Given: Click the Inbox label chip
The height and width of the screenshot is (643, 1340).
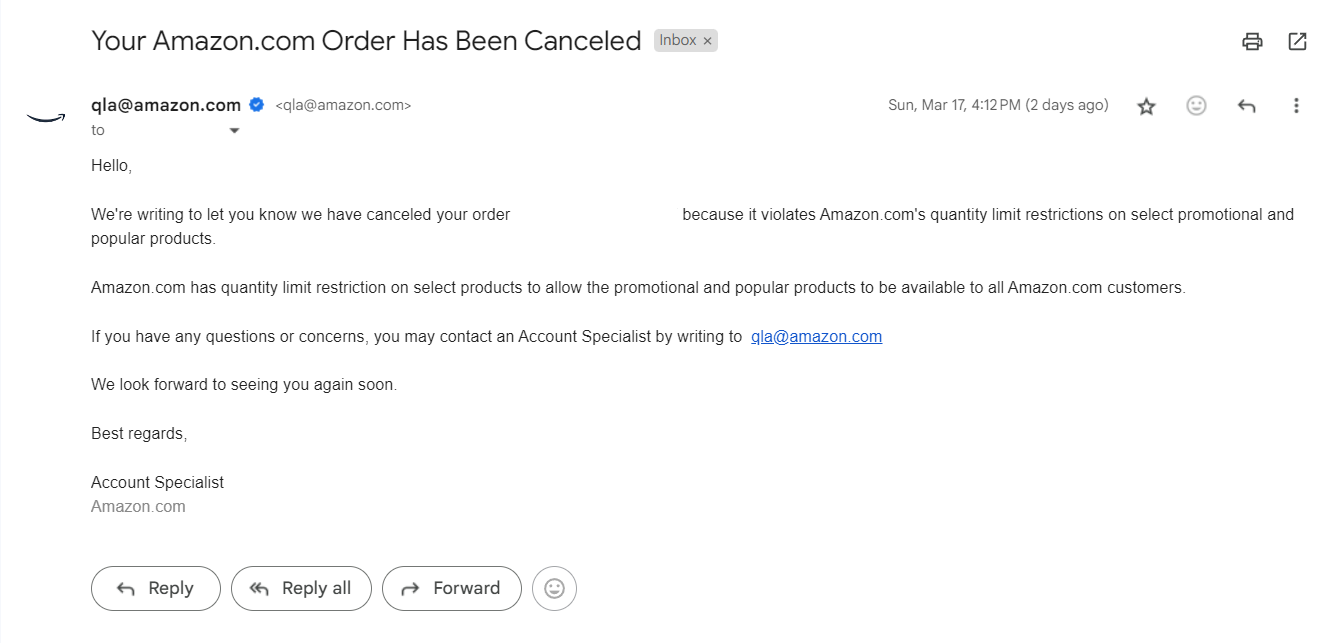Looking at the screenshot, I should click(678, 41).
